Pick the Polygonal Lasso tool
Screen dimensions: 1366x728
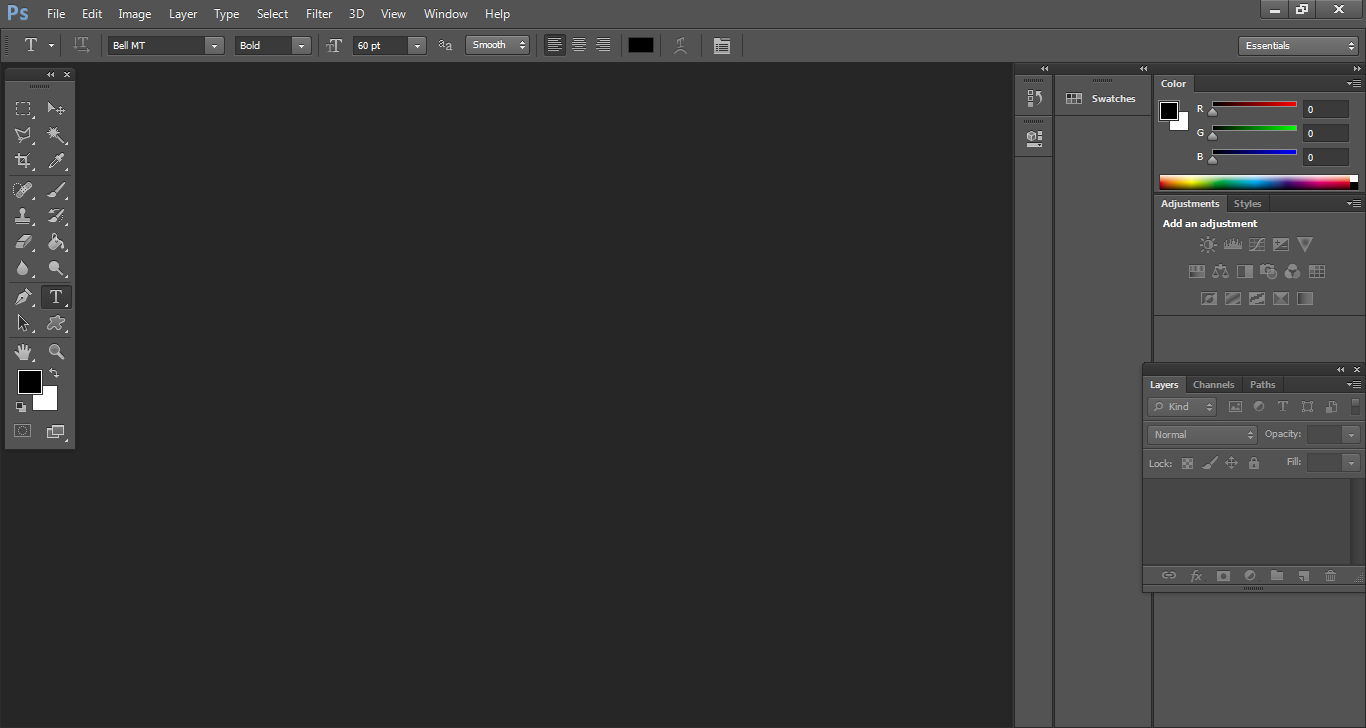[23, 135]
